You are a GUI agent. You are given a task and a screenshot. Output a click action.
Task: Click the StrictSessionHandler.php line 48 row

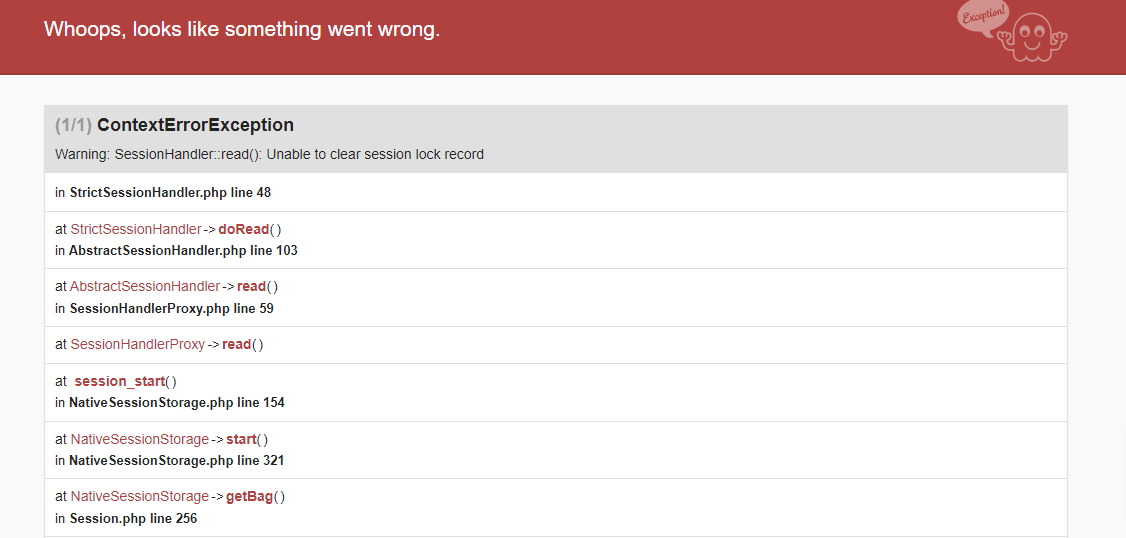click(170, 192)
